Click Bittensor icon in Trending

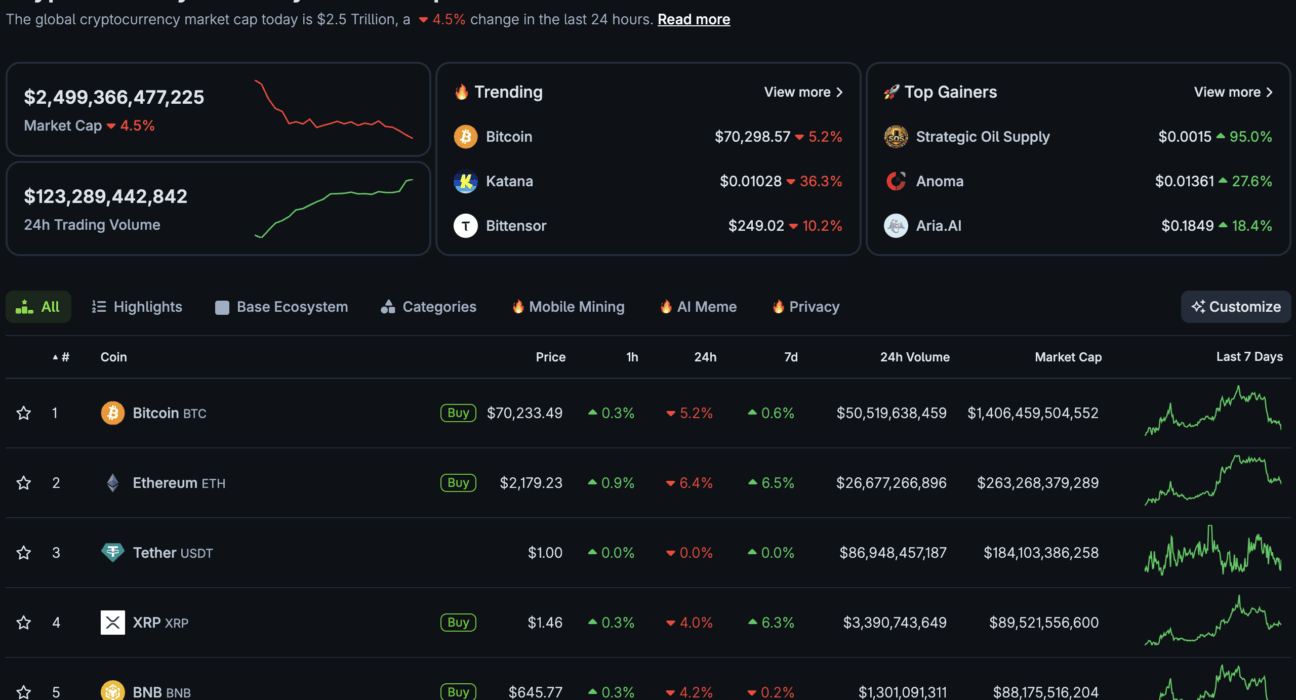click(465, 226)
